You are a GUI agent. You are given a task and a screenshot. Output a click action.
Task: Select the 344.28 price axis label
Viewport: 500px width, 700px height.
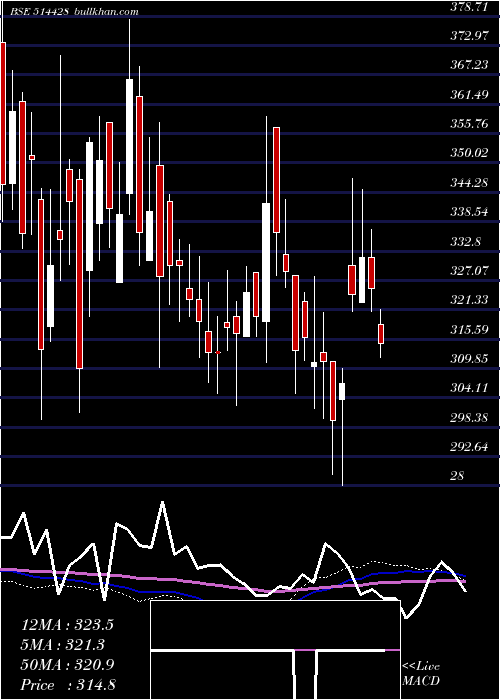click(x=469, y=183)
